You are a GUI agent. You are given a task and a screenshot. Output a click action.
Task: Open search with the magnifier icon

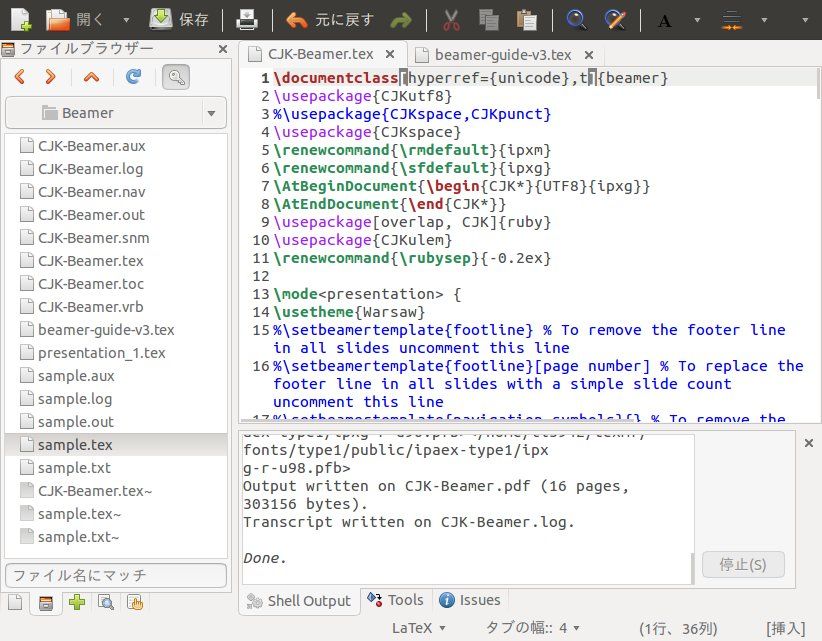click(x=577, y=19)
